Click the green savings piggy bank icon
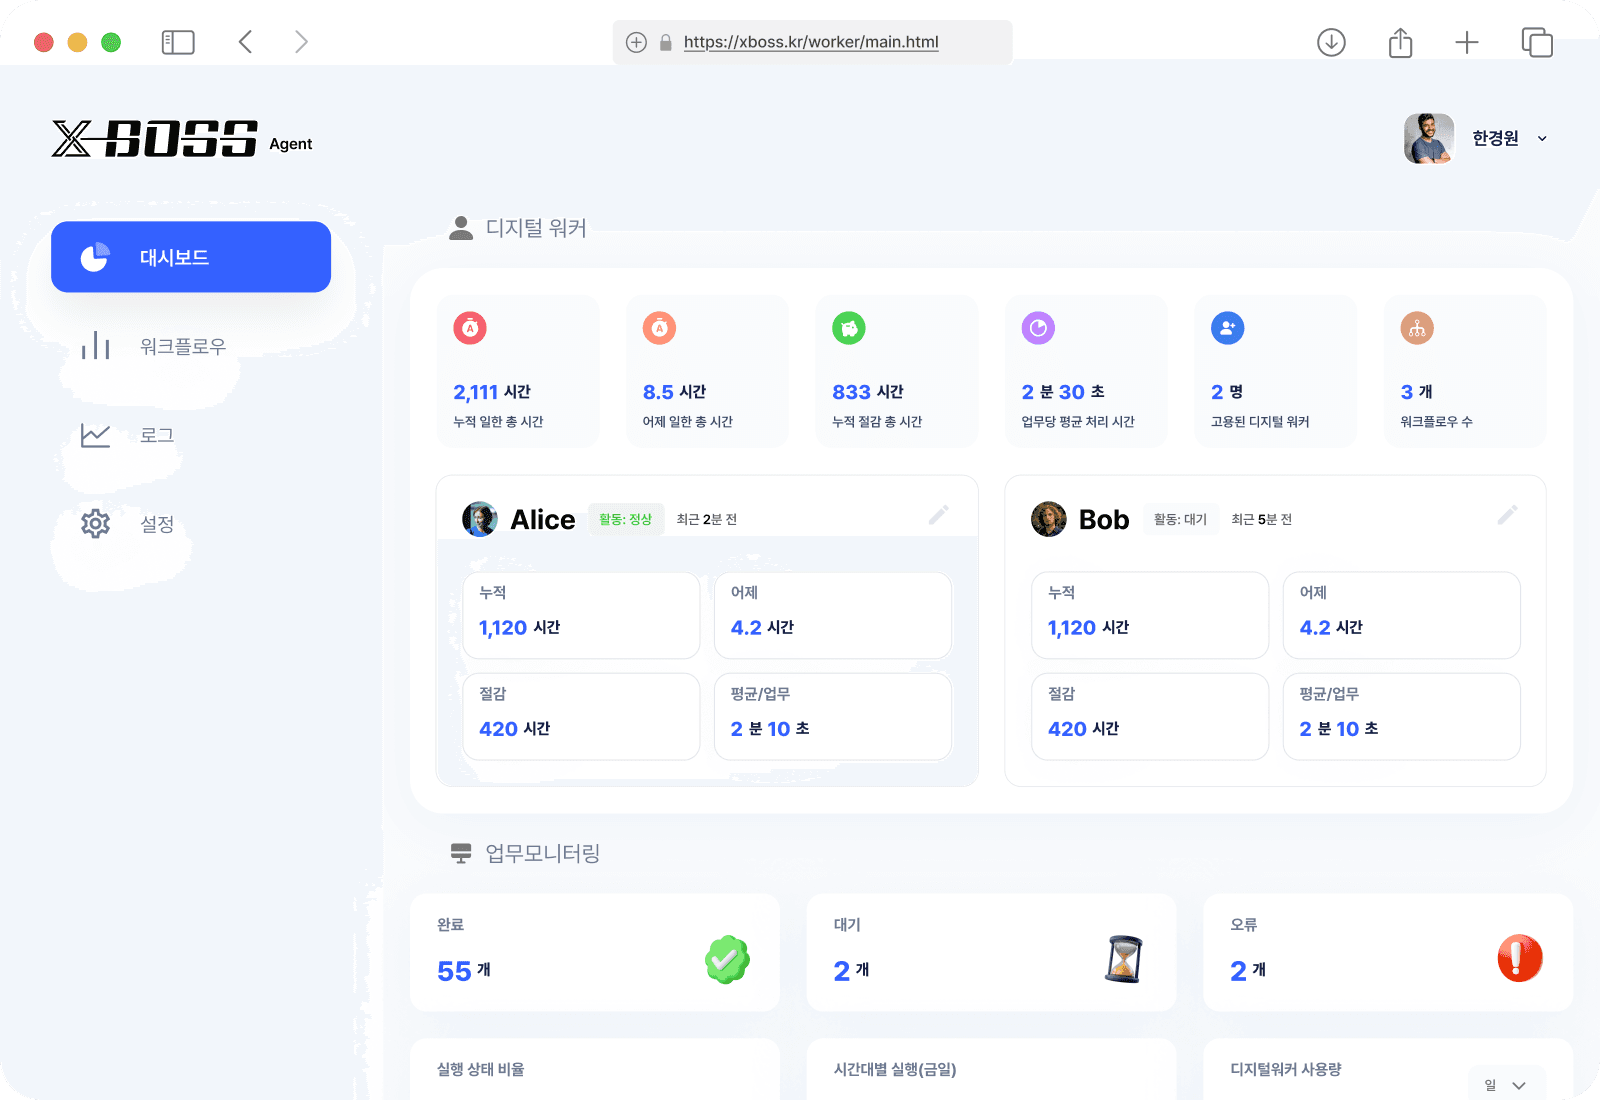This screenshot has height=1100, width=1600. (849, 328)
